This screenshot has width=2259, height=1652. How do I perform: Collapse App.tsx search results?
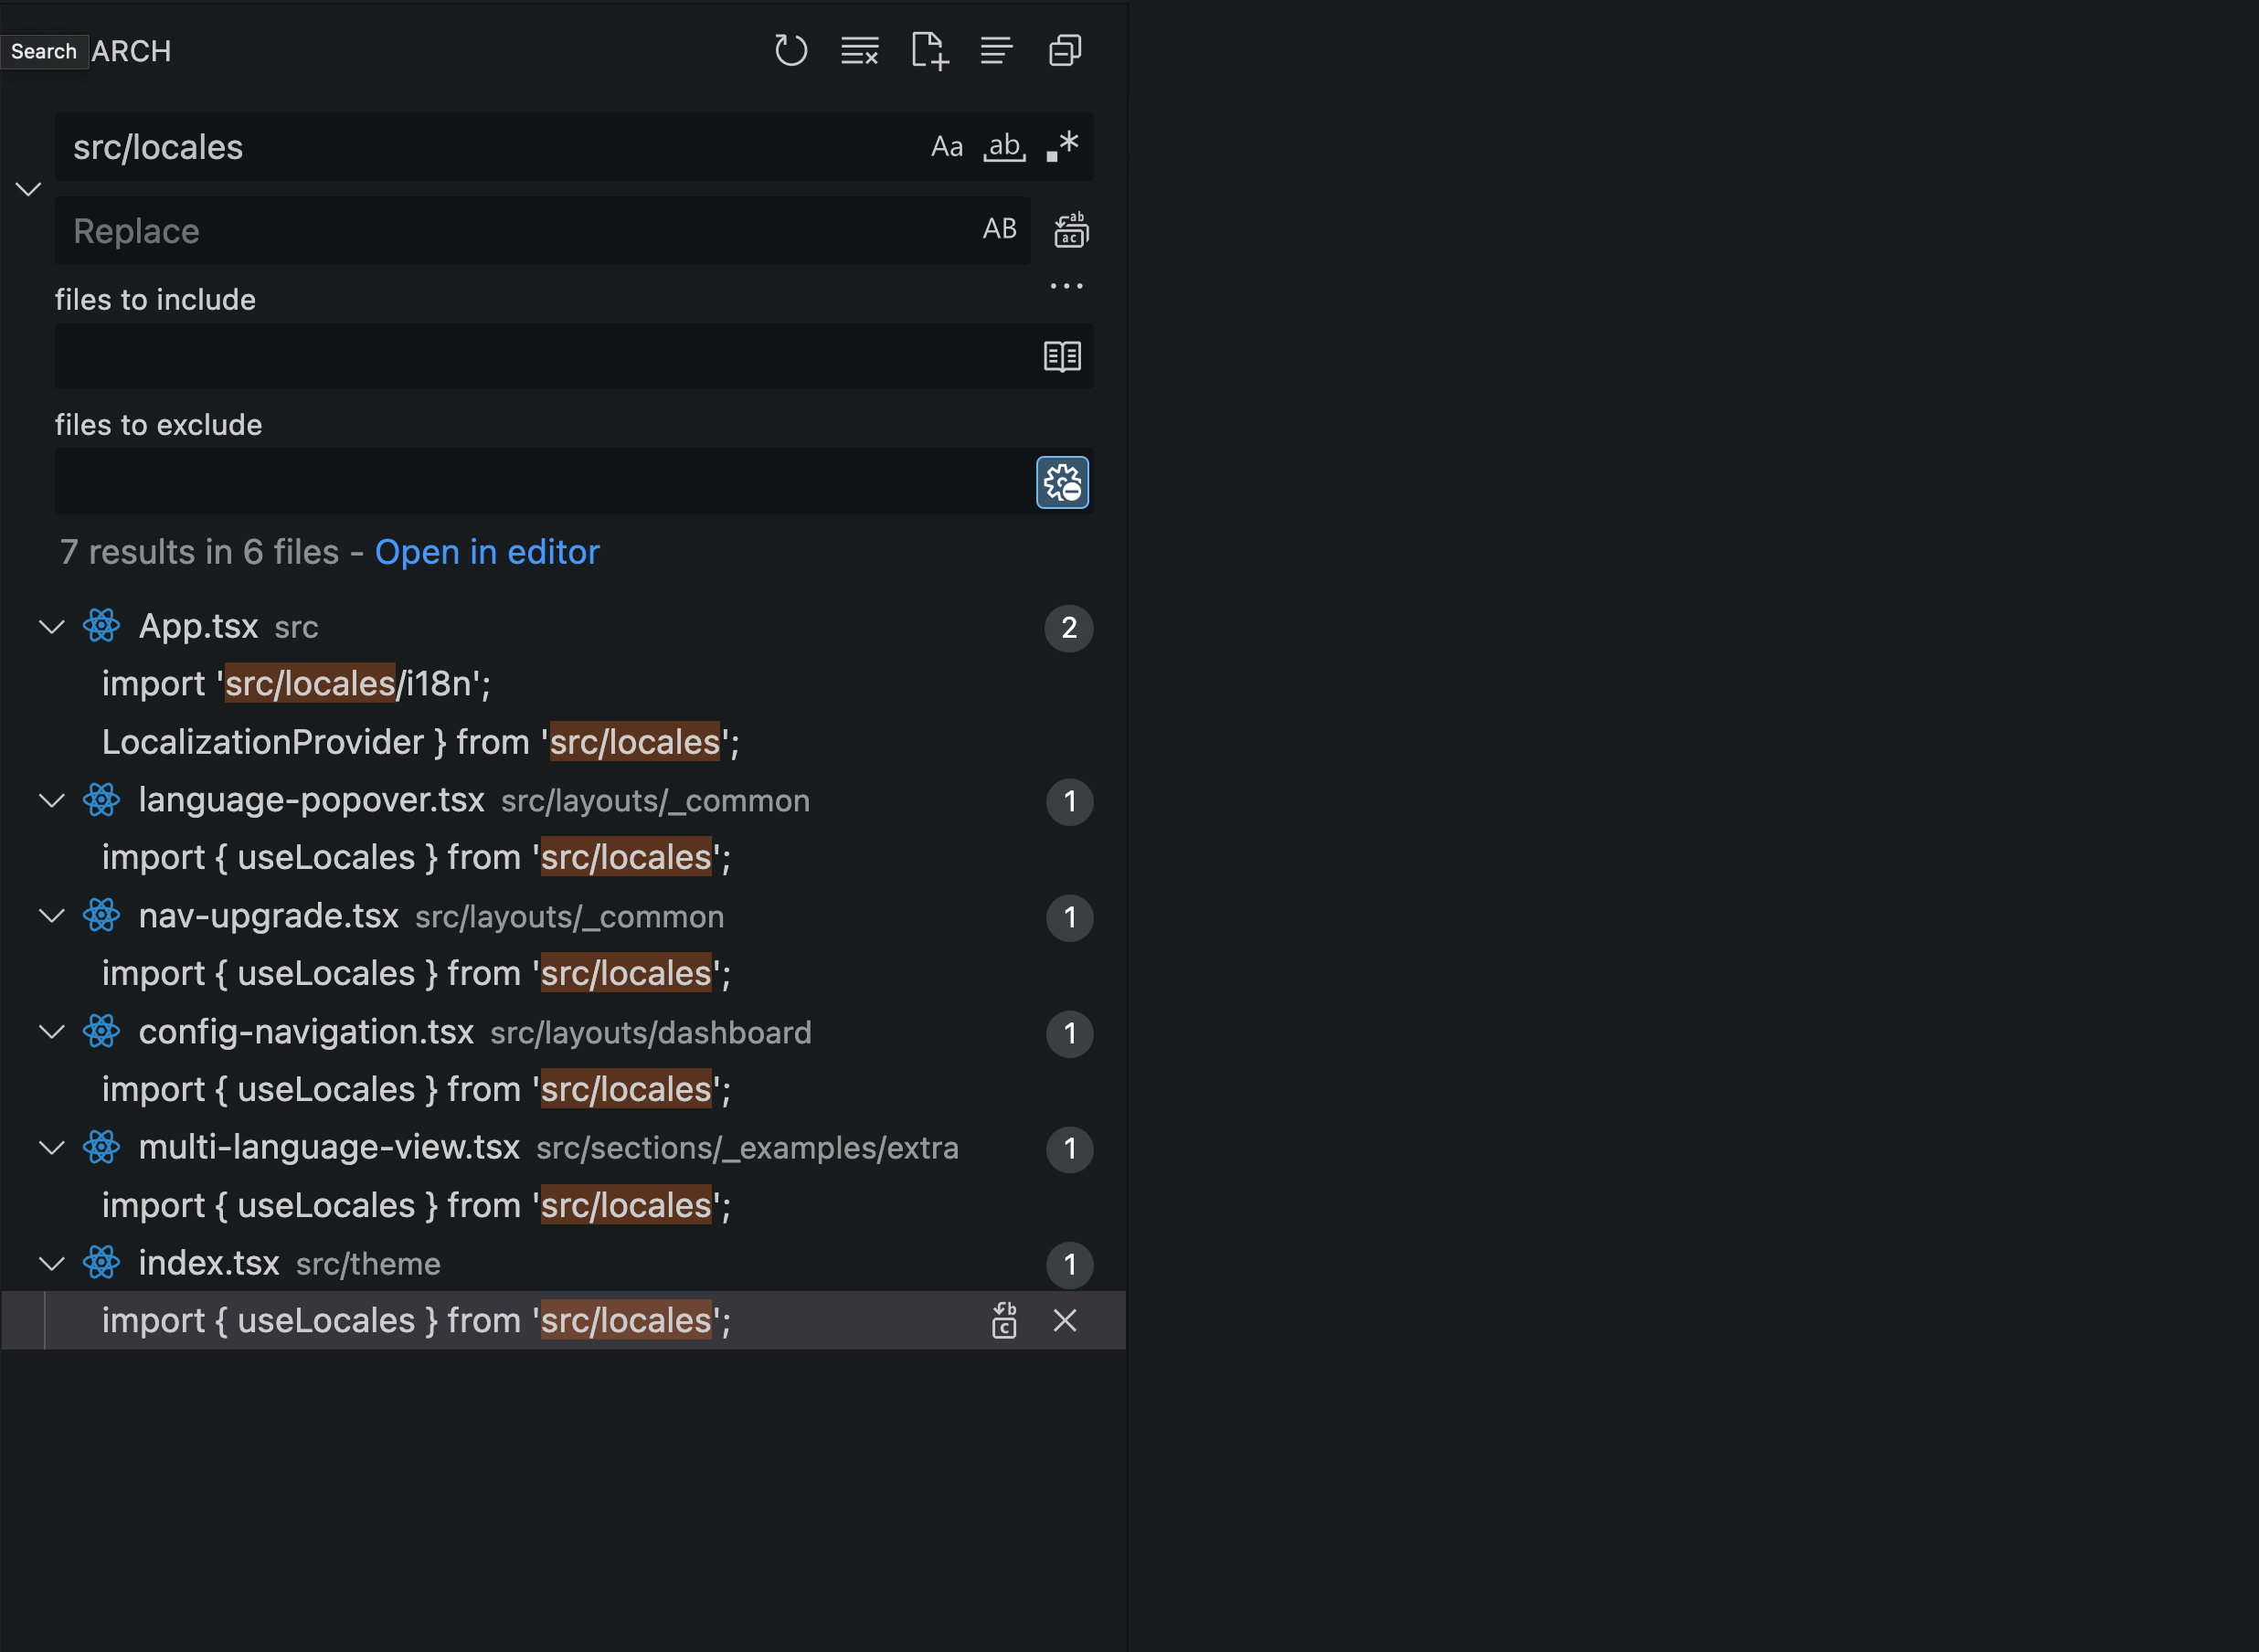click(52, 627)
